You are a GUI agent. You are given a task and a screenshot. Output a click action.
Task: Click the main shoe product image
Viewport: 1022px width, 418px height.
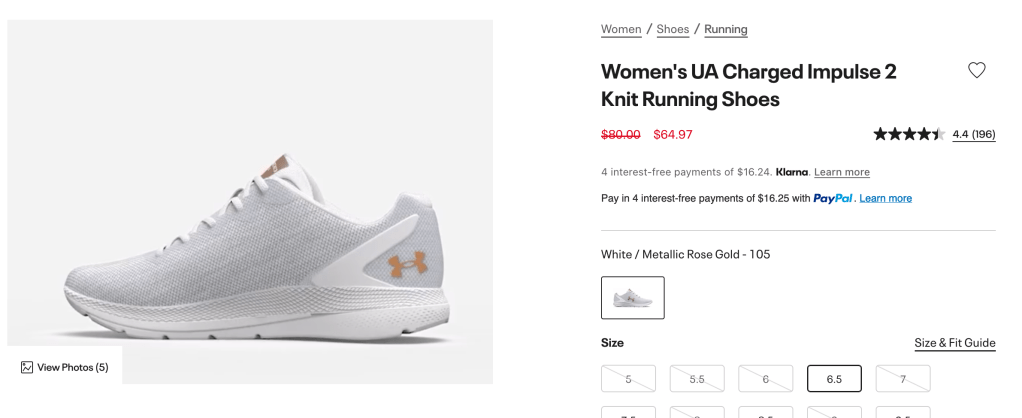(250, 202)
